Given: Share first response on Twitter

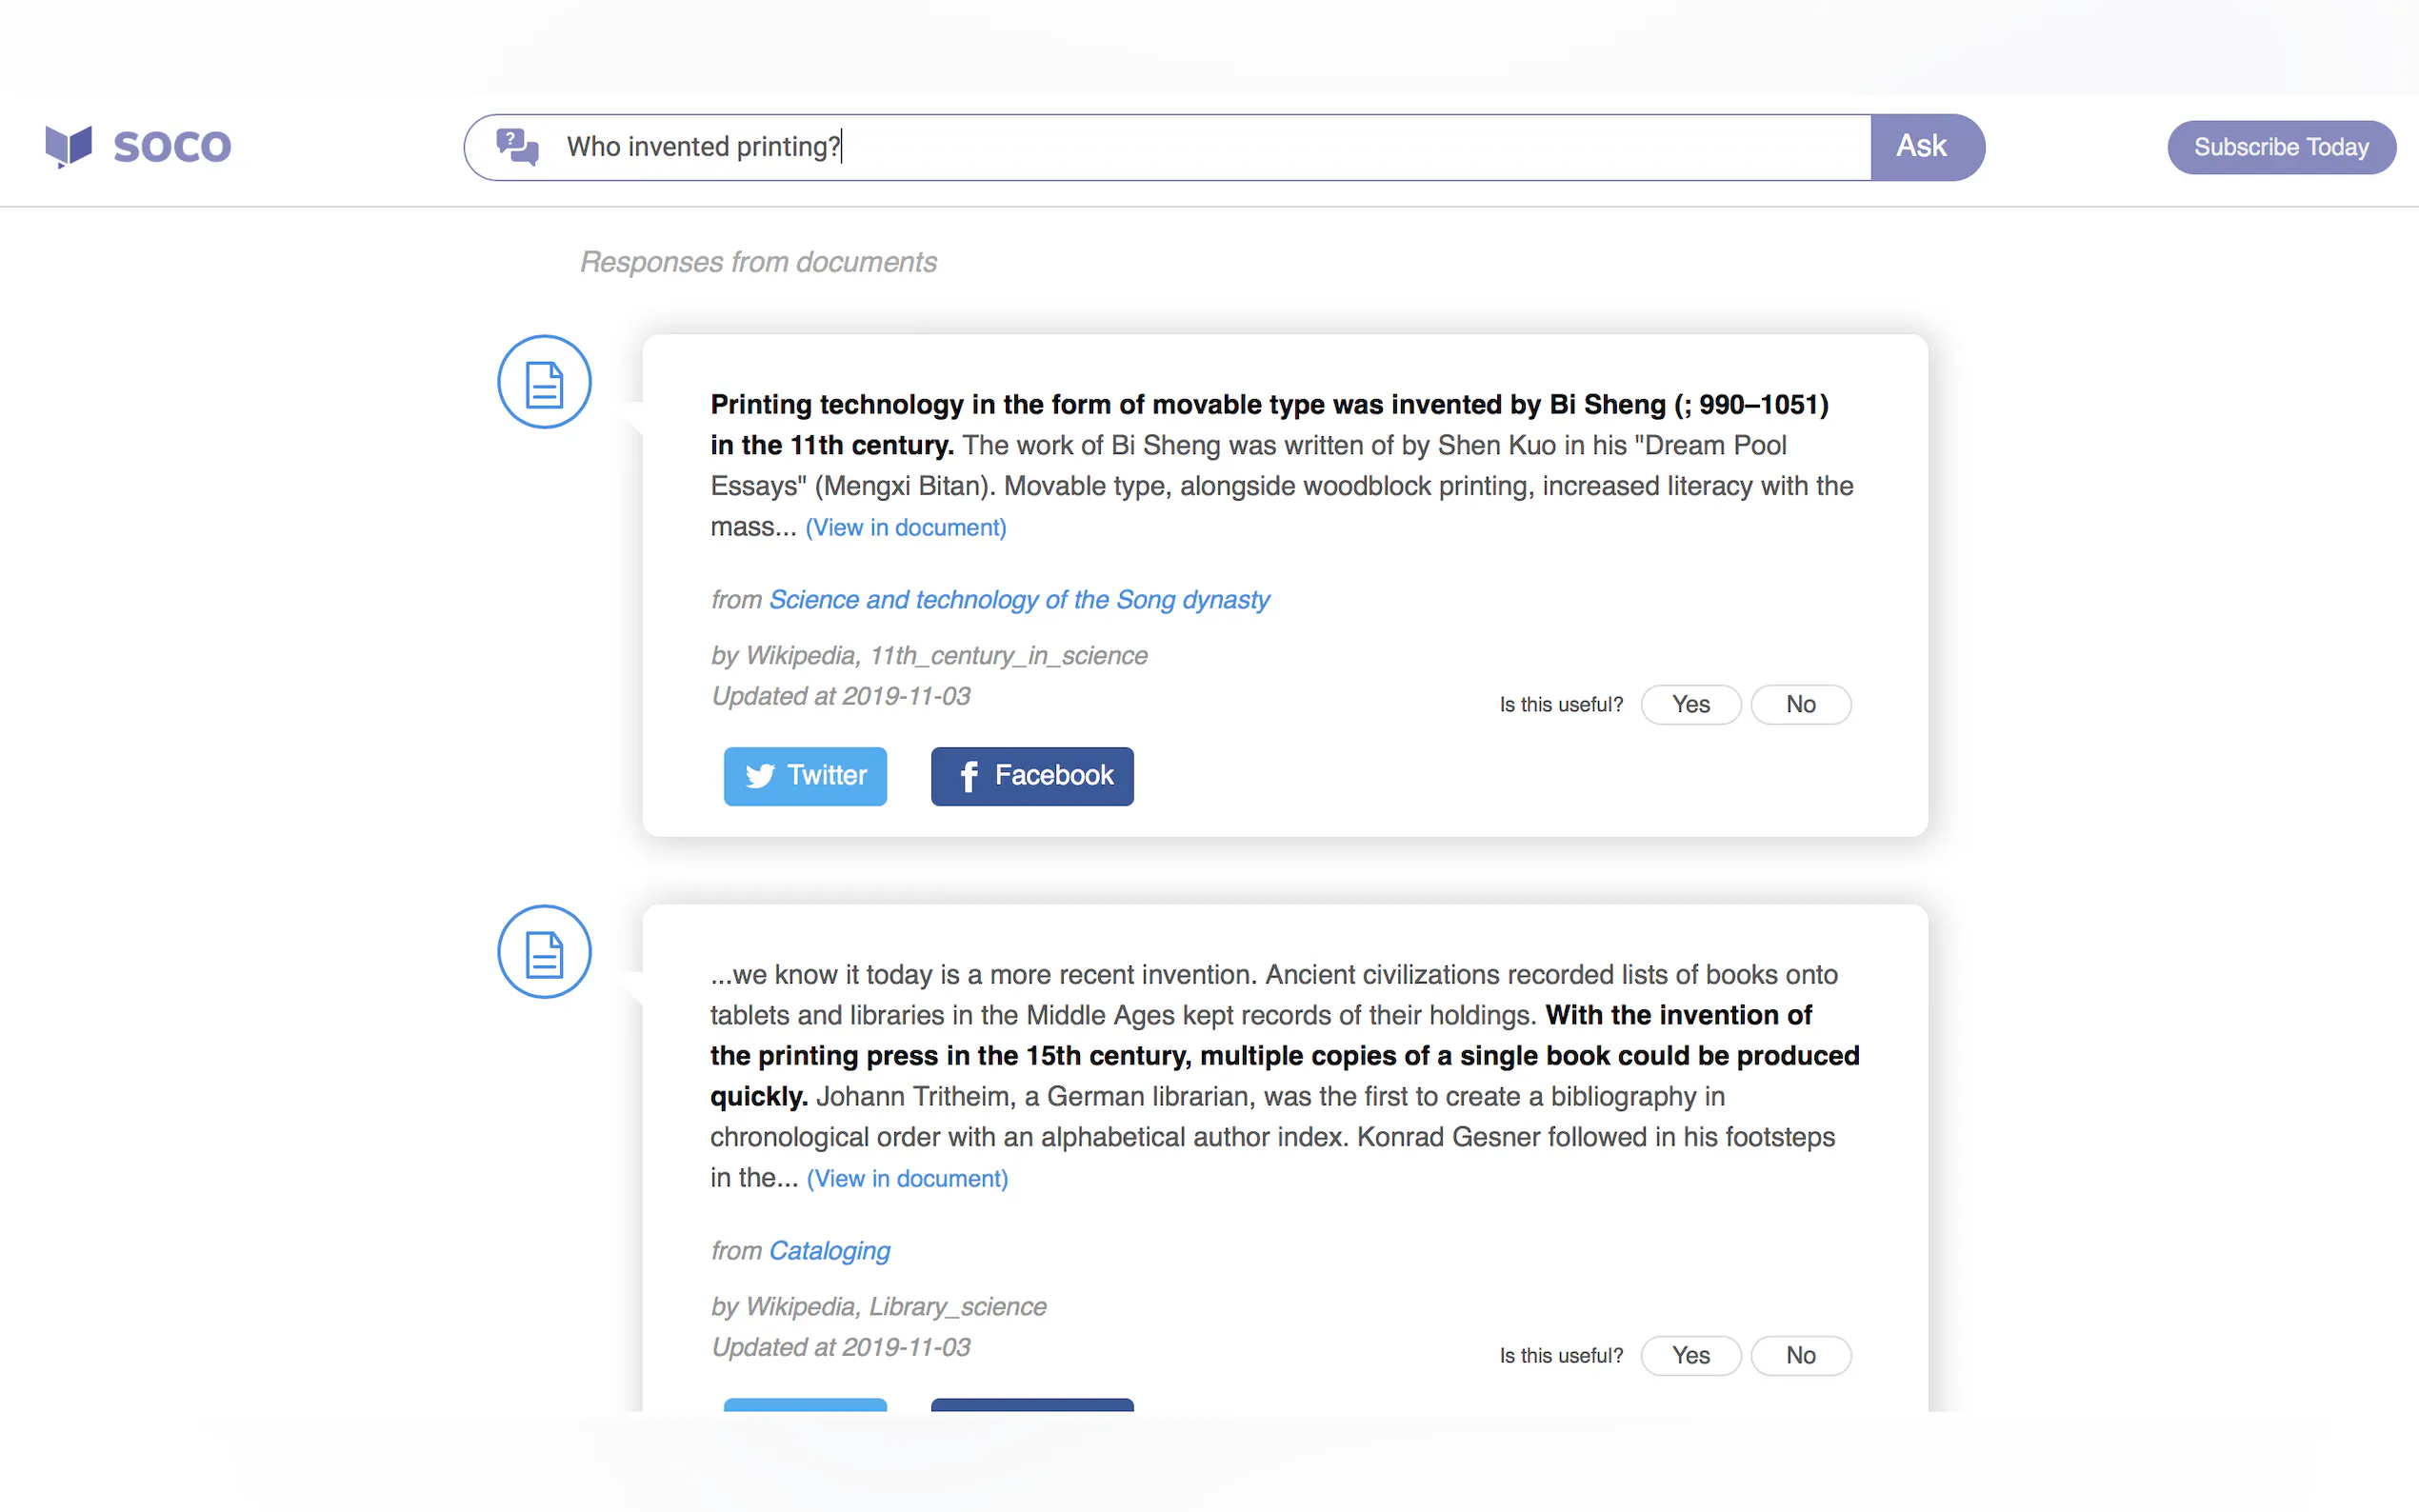Looking at the screenshot, I should (805, 776).
